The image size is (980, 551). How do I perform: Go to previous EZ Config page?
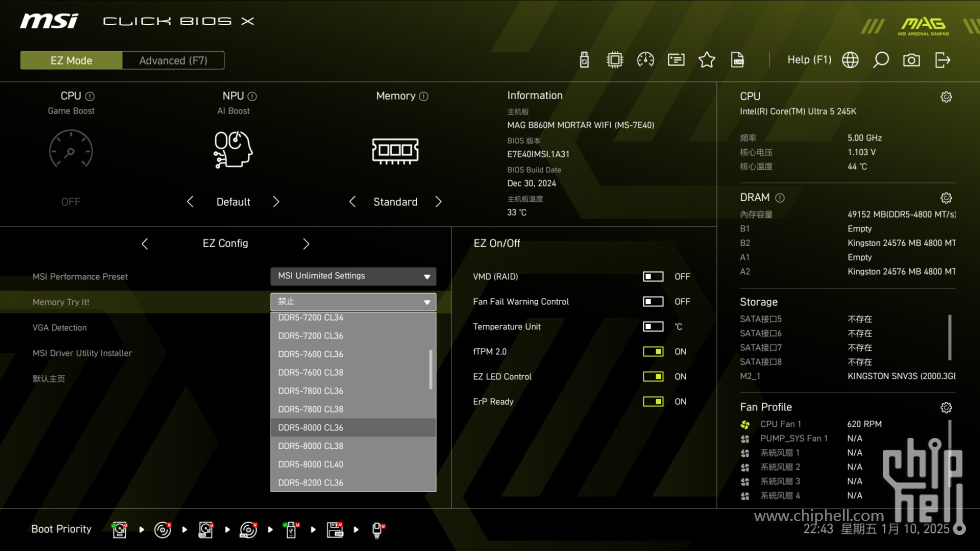(145, 244)
